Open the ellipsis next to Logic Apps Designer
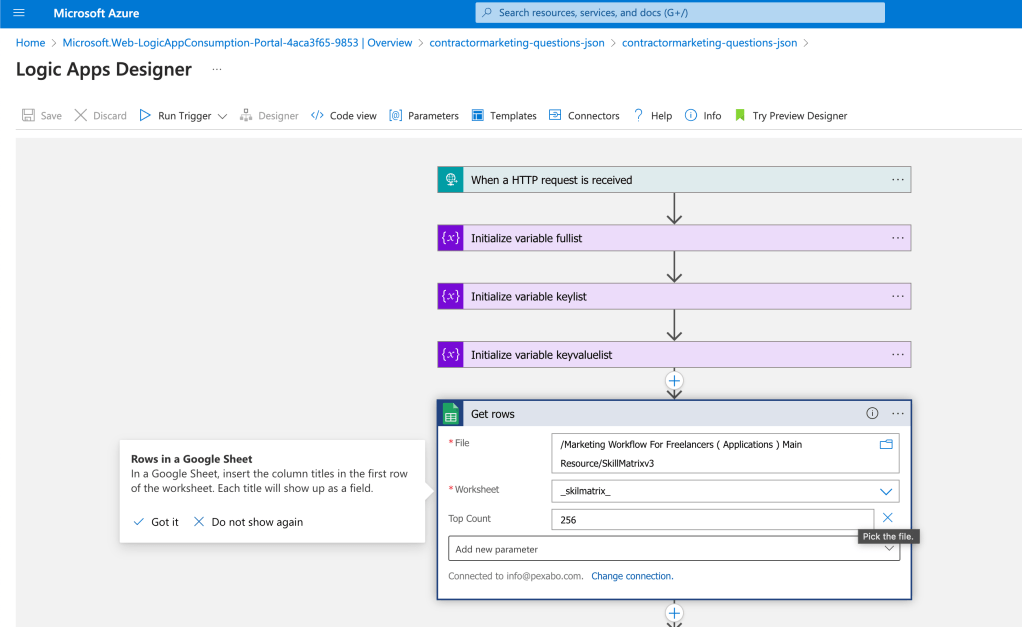The width and height of the screenshot is (1022, 627). (x=217, y=69)
